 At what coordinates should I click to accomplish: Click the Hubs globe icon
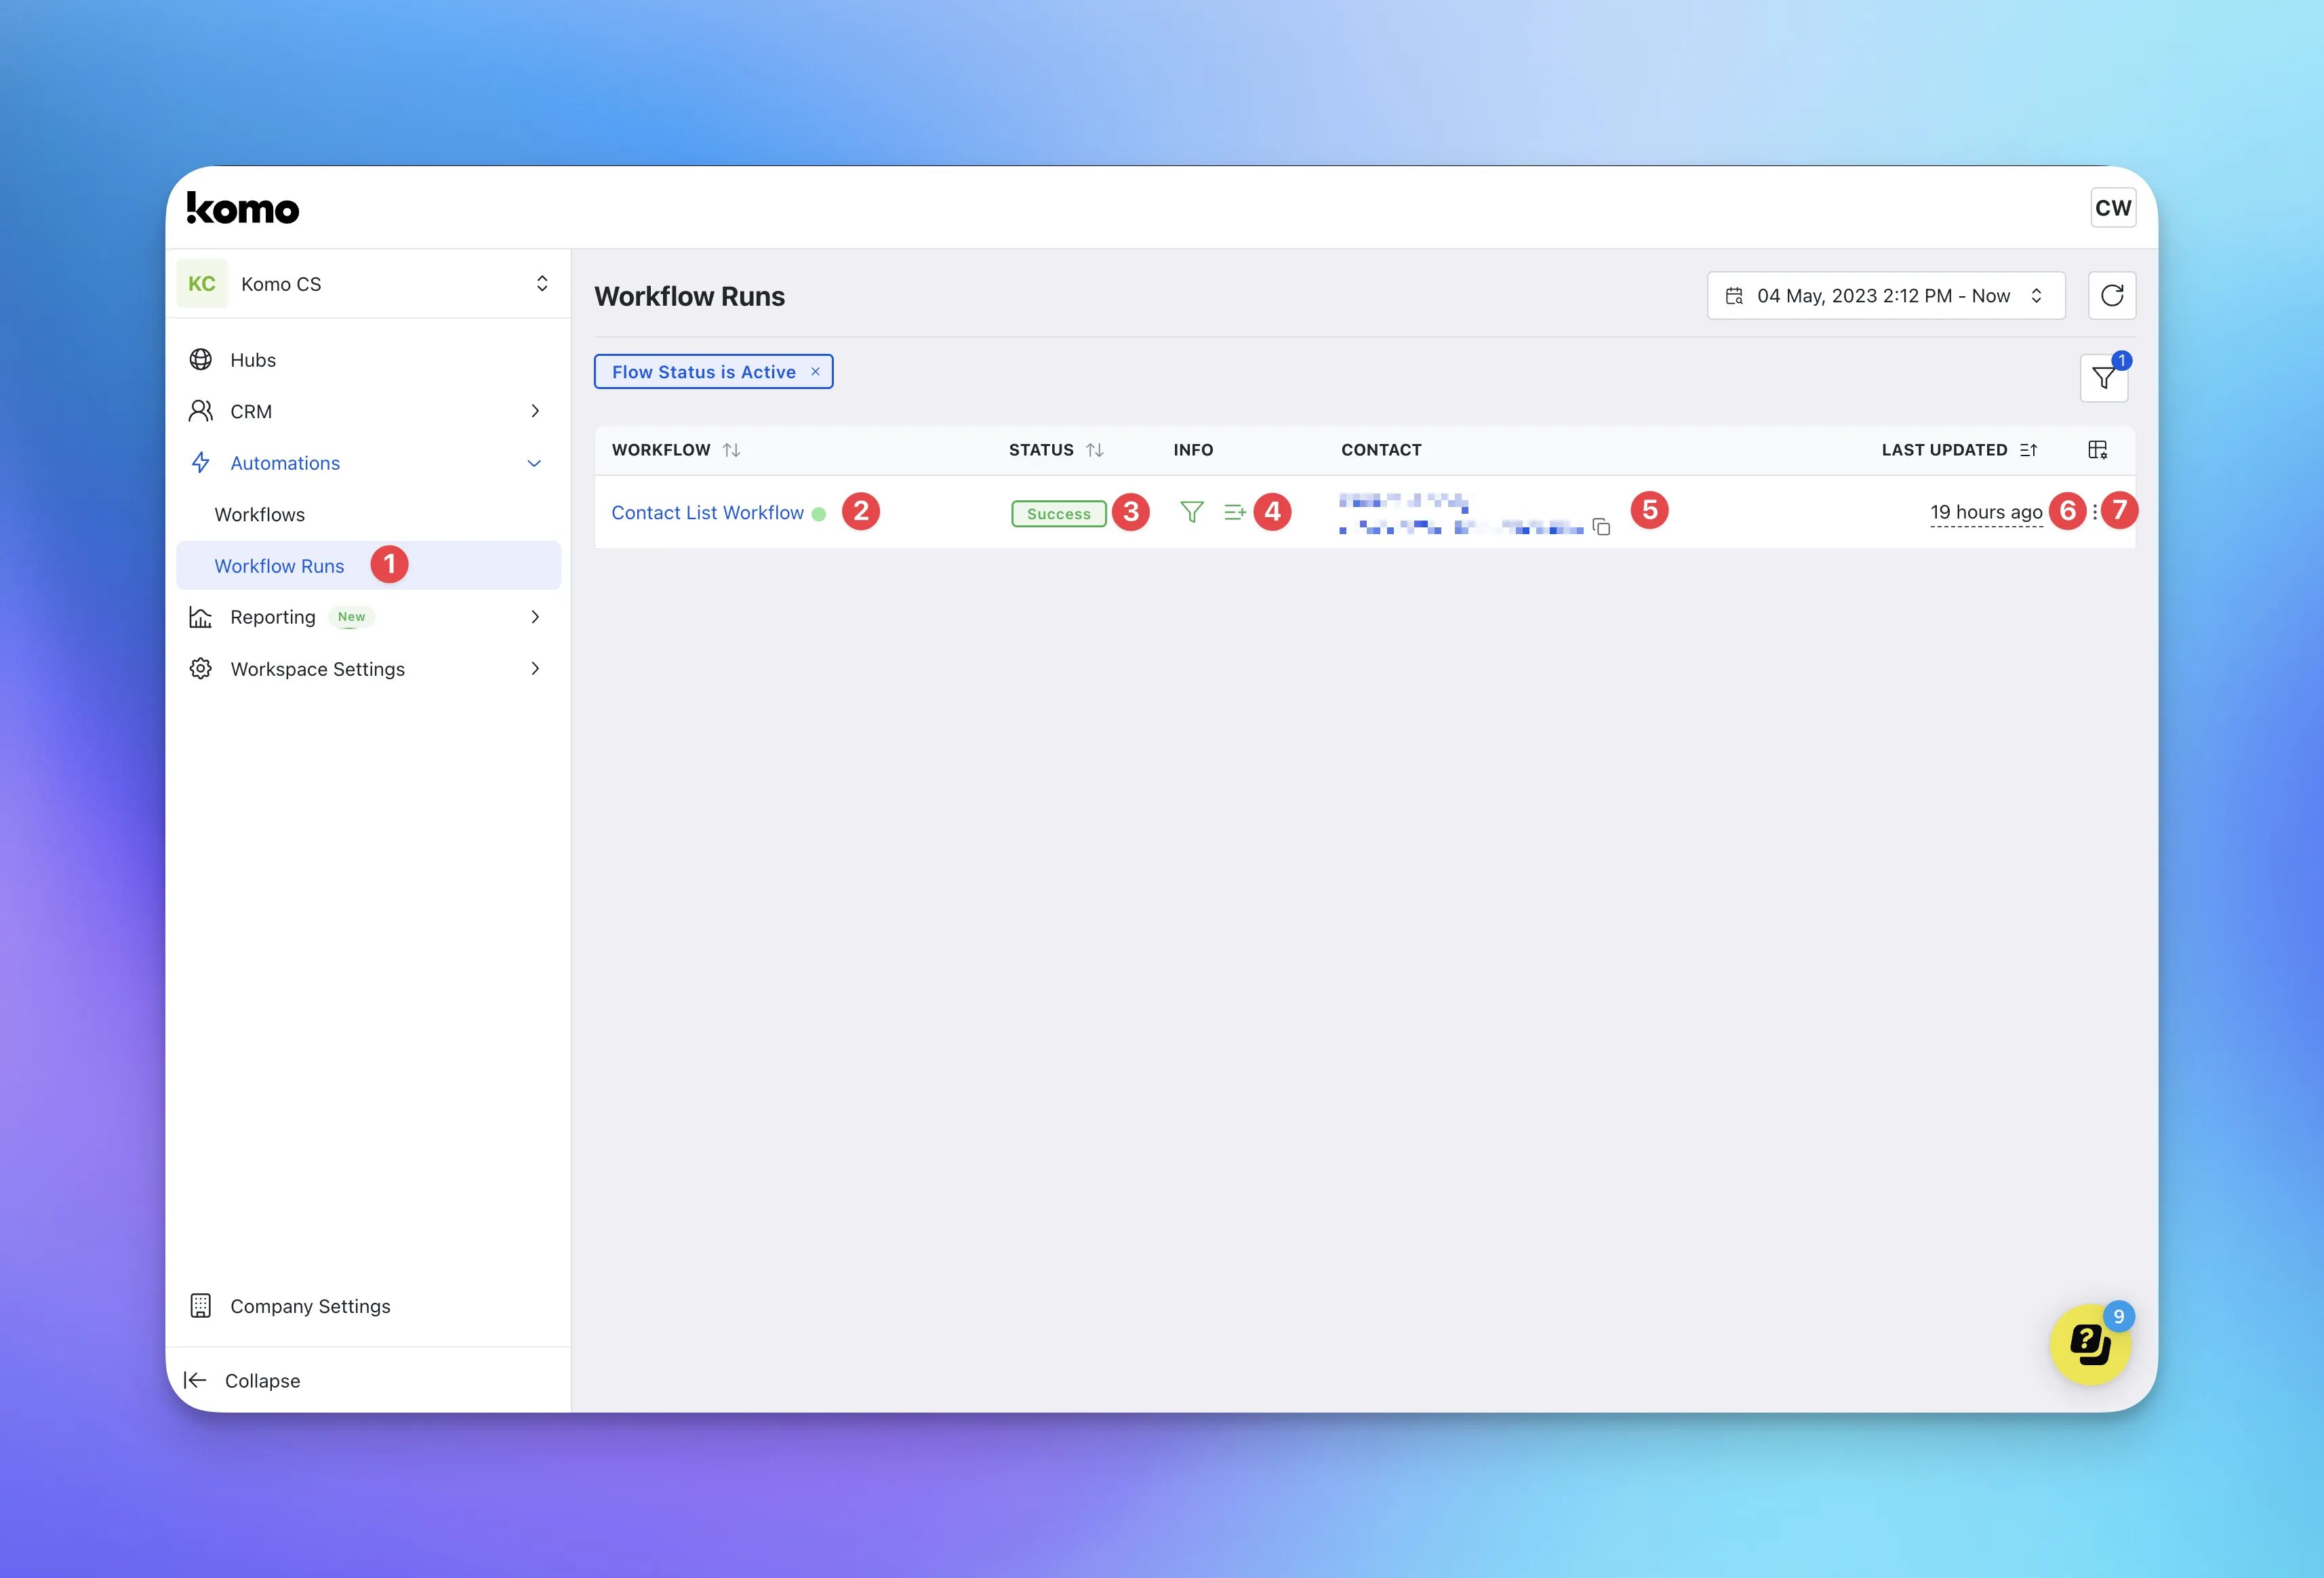(201, 360)
